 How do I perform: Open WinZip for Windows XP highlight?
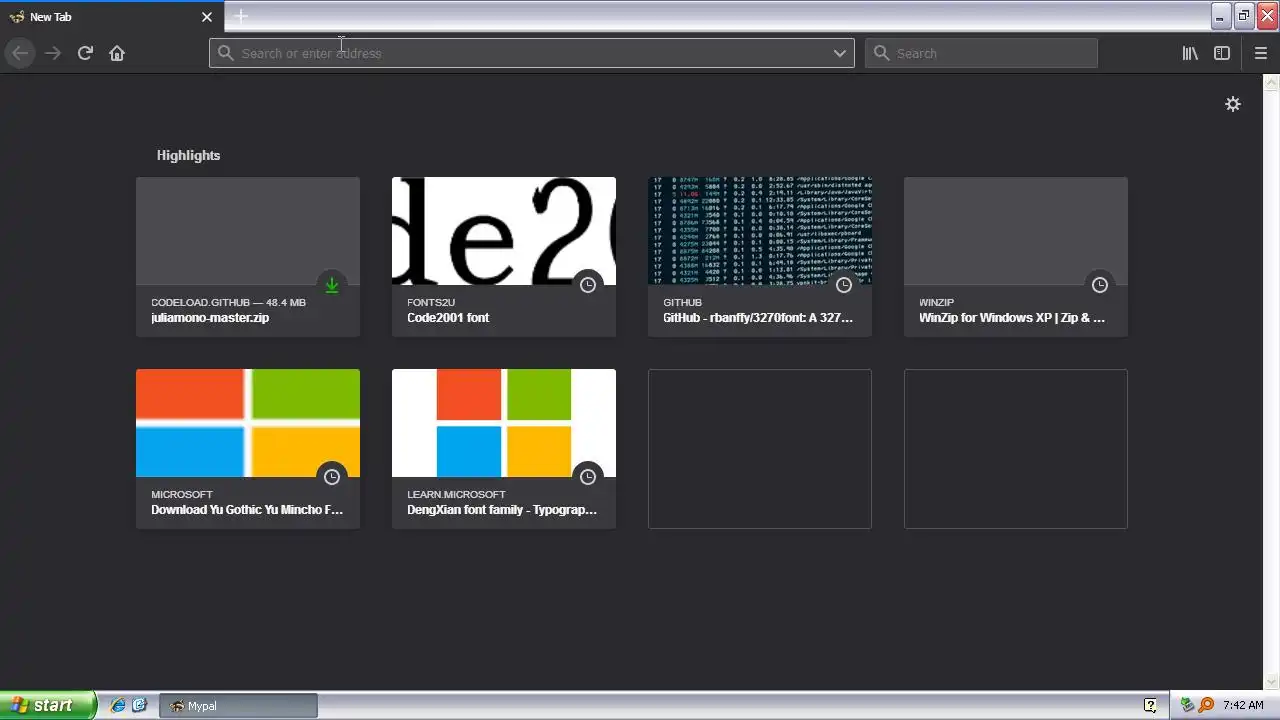click(x=1016, y=257)
